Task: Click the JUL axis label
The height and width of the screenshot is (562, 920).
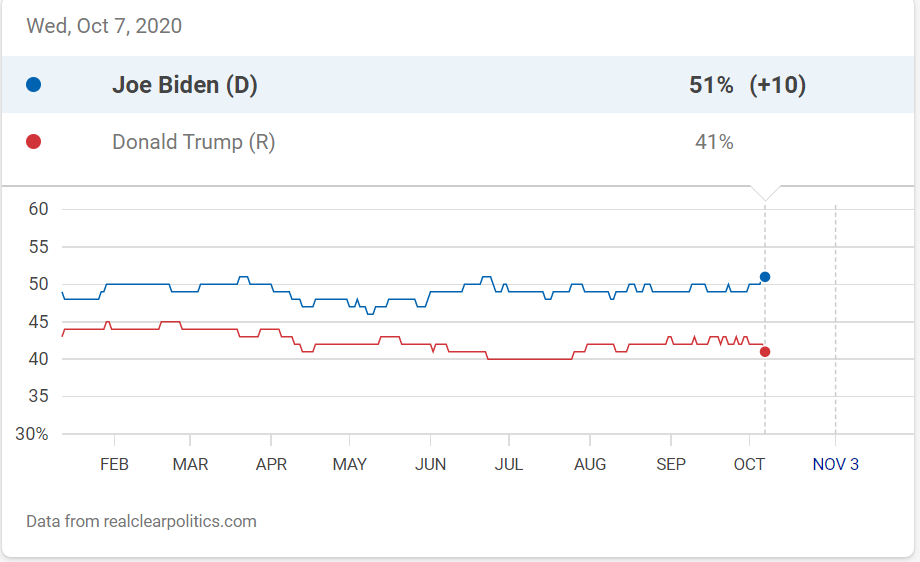Action: pyautogui.click(x=508, y=464)
